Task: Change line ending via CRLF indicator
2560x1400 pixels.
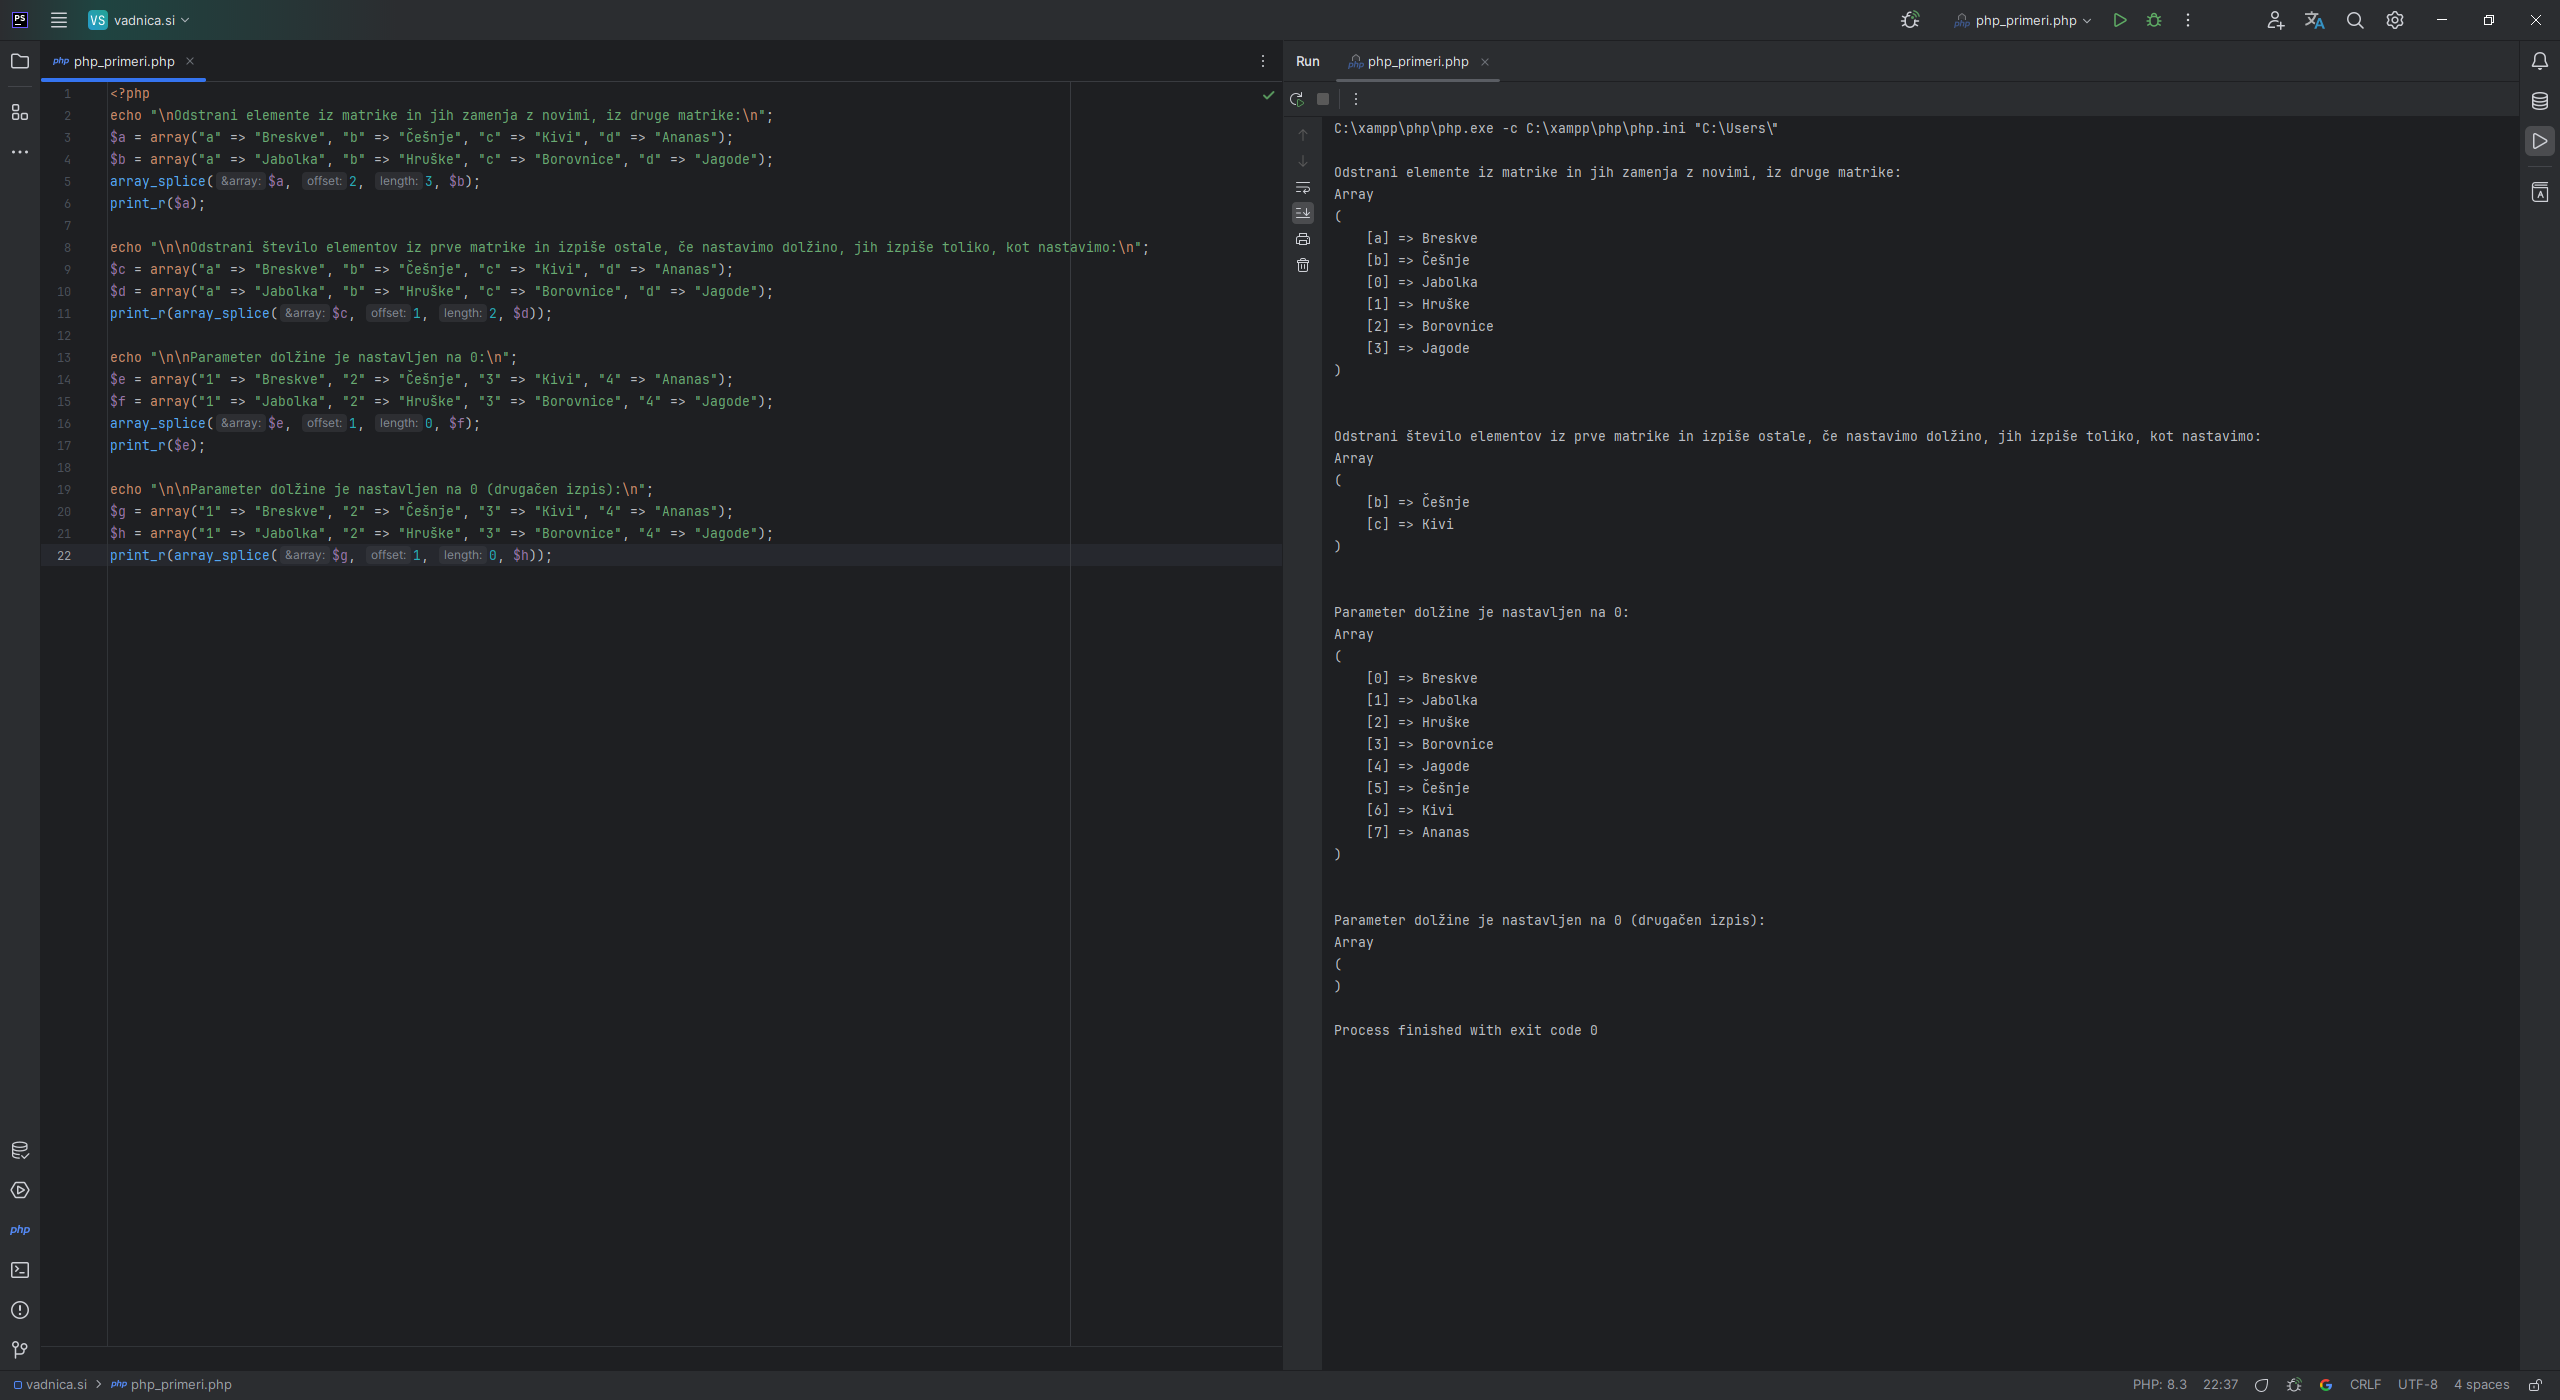Action: (2365, 1384)
